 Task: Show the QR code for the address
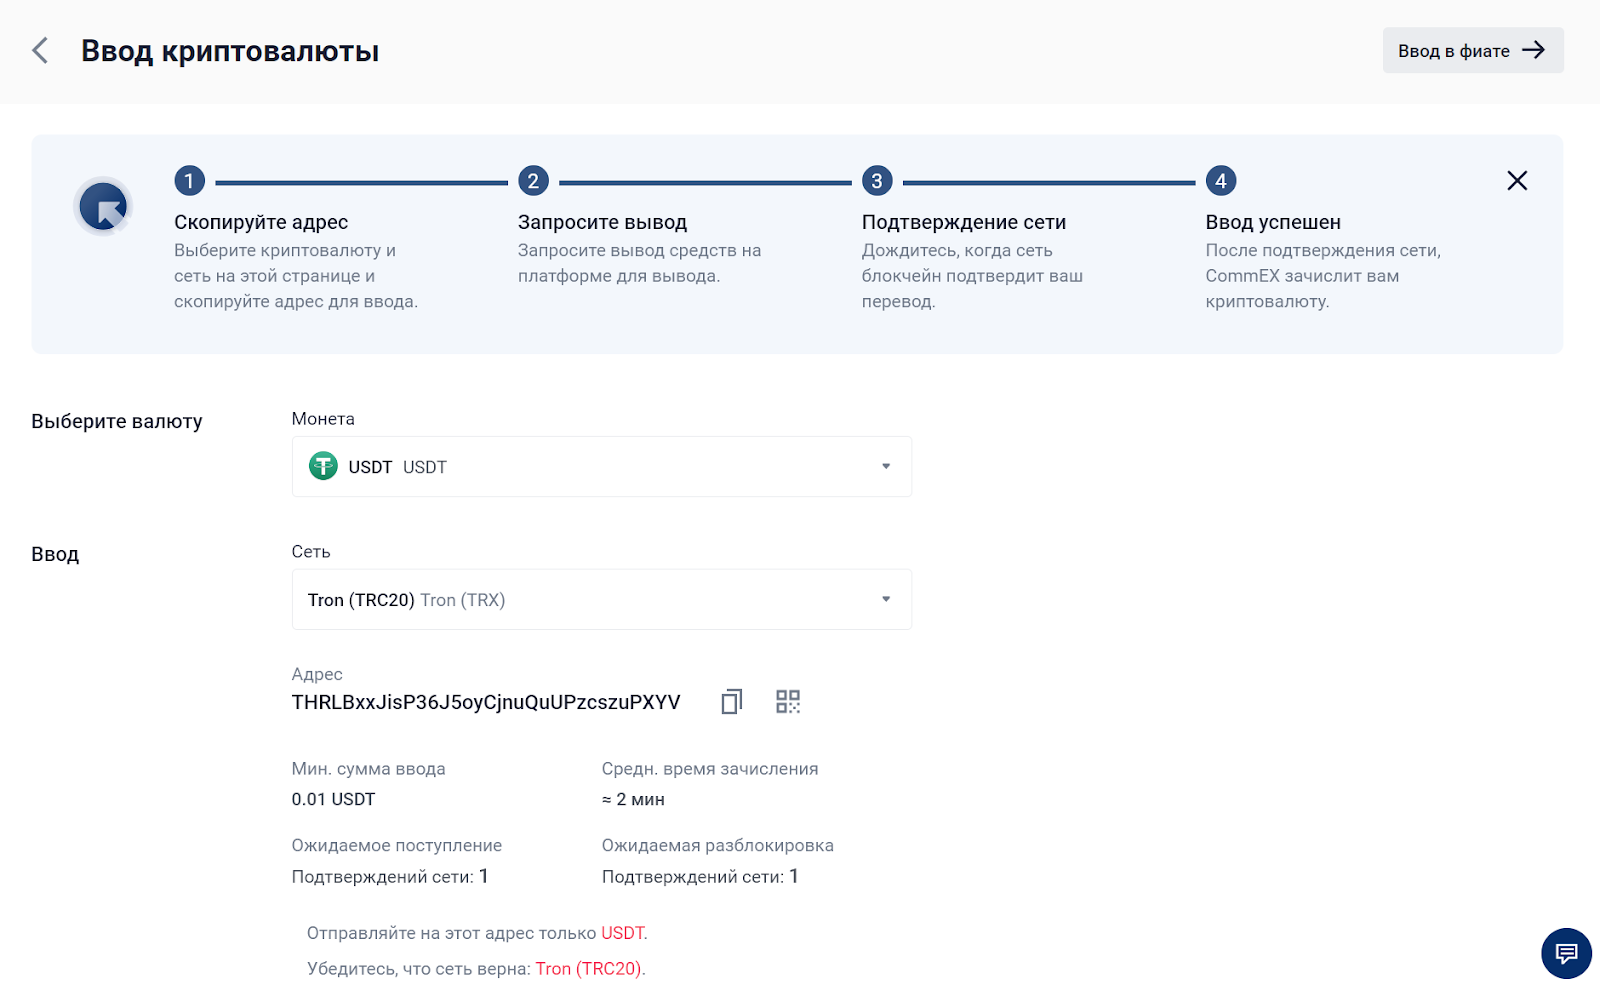pos(788,702)
